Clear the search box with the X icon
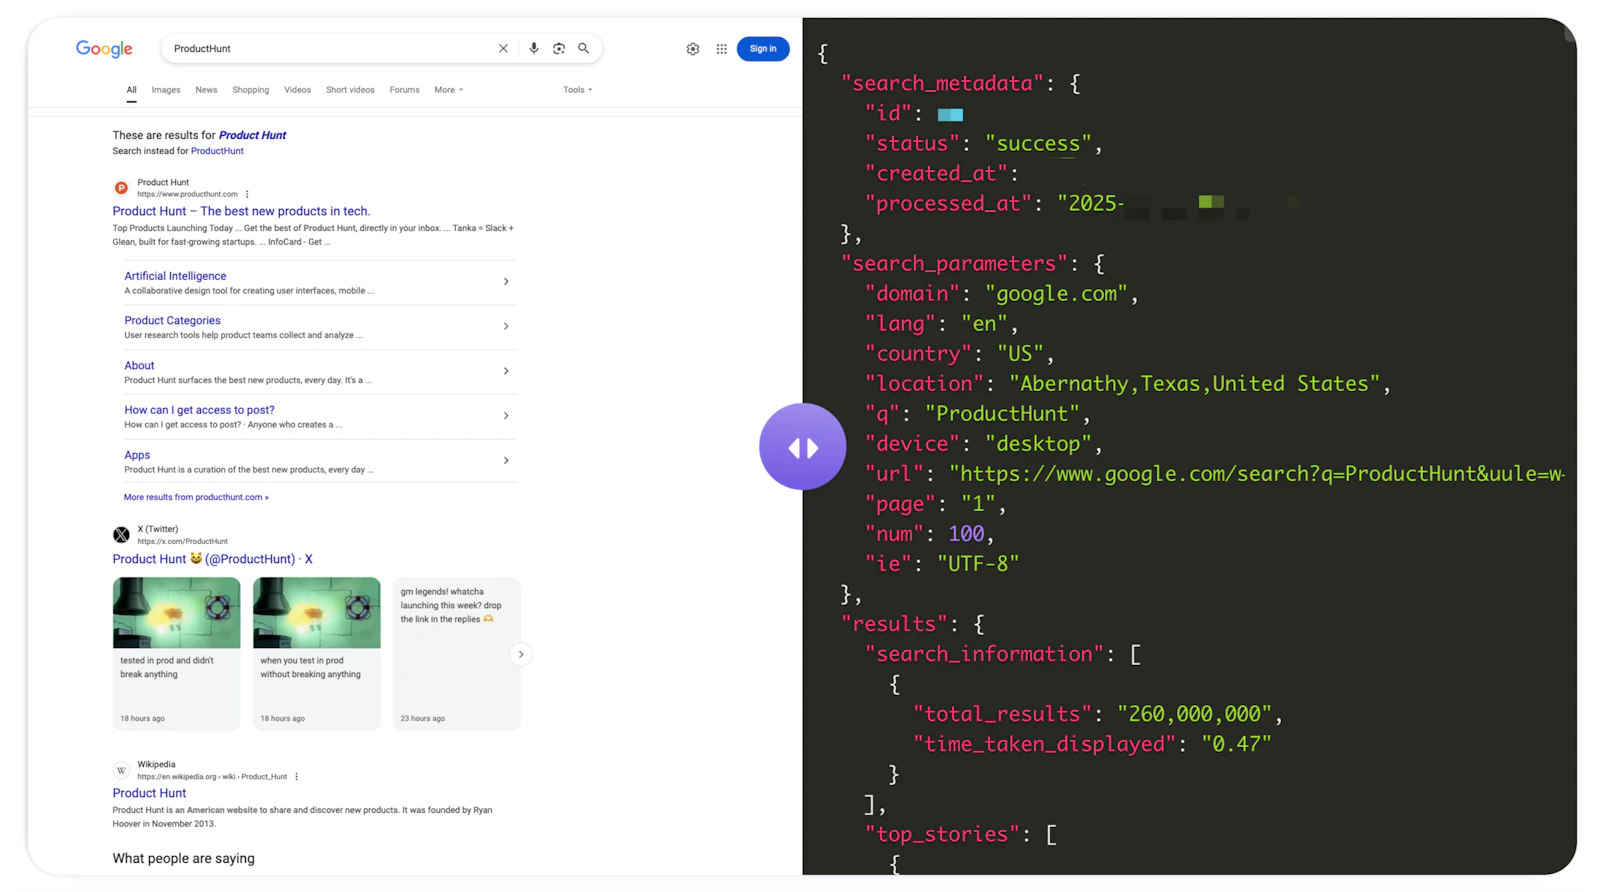The width and height of the screenshot is (1600, 892). pyautogui.click(x=503, y=48)
